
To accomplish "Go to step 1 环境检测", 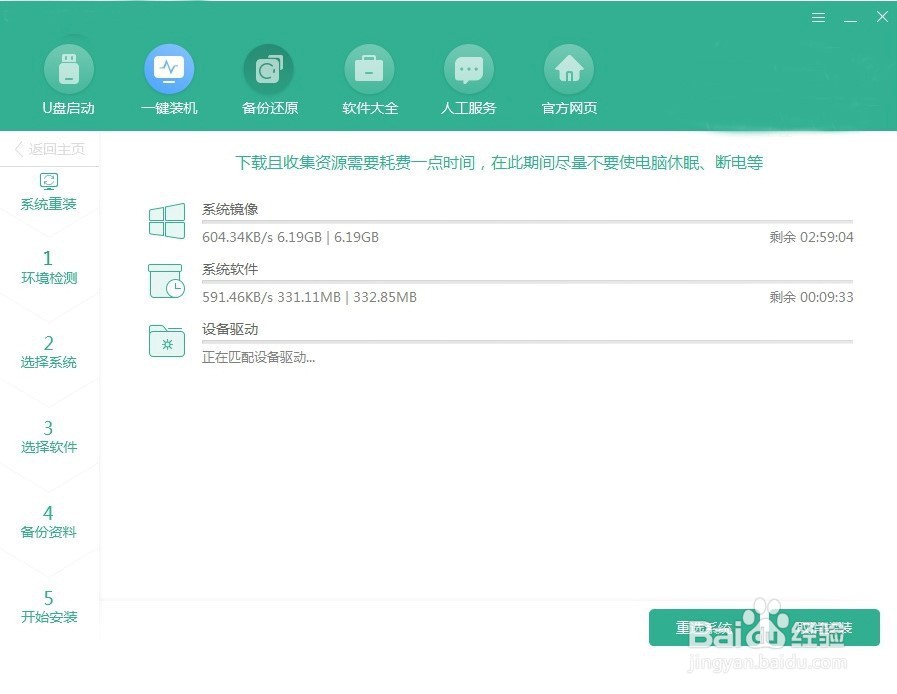I will point(49,268).
